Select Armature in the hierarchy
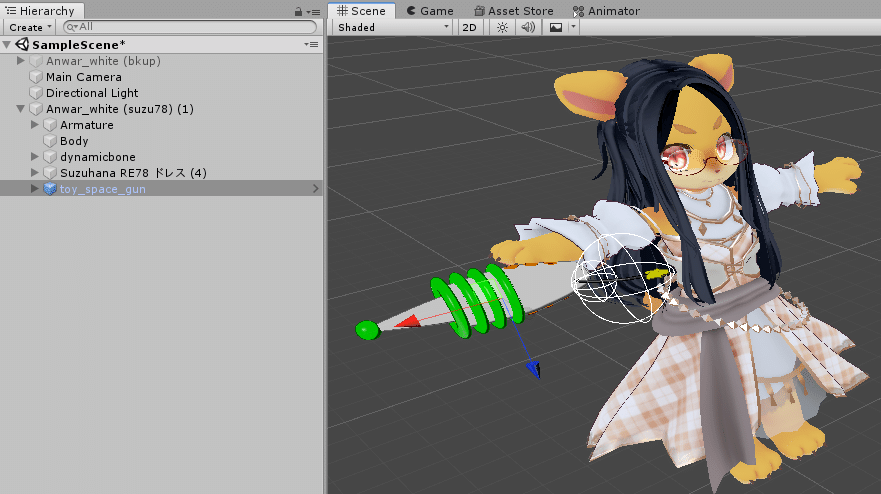Image resolution: width=881 pixels, height=494 pixels. (x=87, y=125)
